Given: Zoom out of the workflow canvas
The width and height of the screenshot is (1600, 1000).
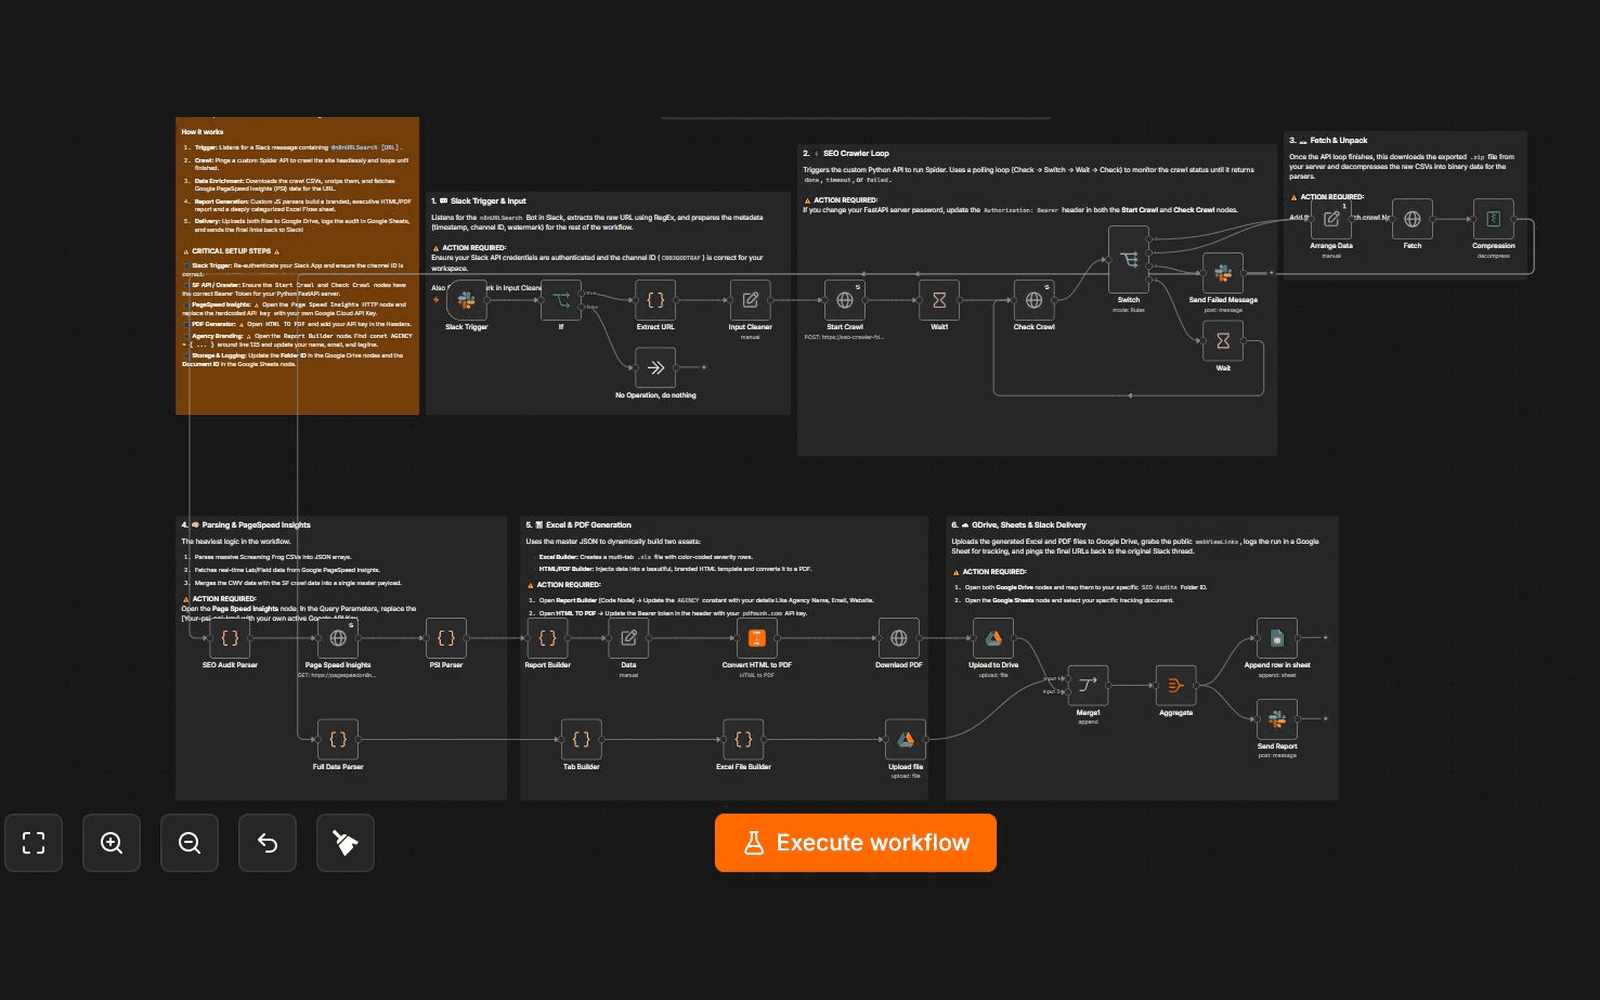Looking at the screenshot, I should point(190,843).
